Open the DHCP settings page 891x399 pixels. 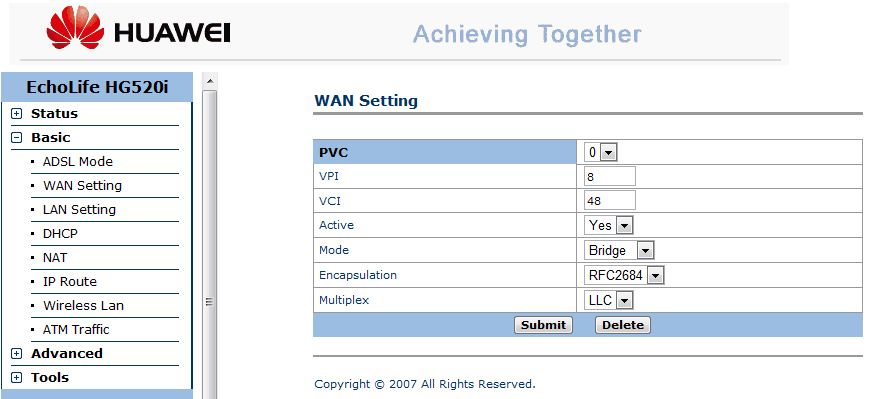(x=60, y=233)
